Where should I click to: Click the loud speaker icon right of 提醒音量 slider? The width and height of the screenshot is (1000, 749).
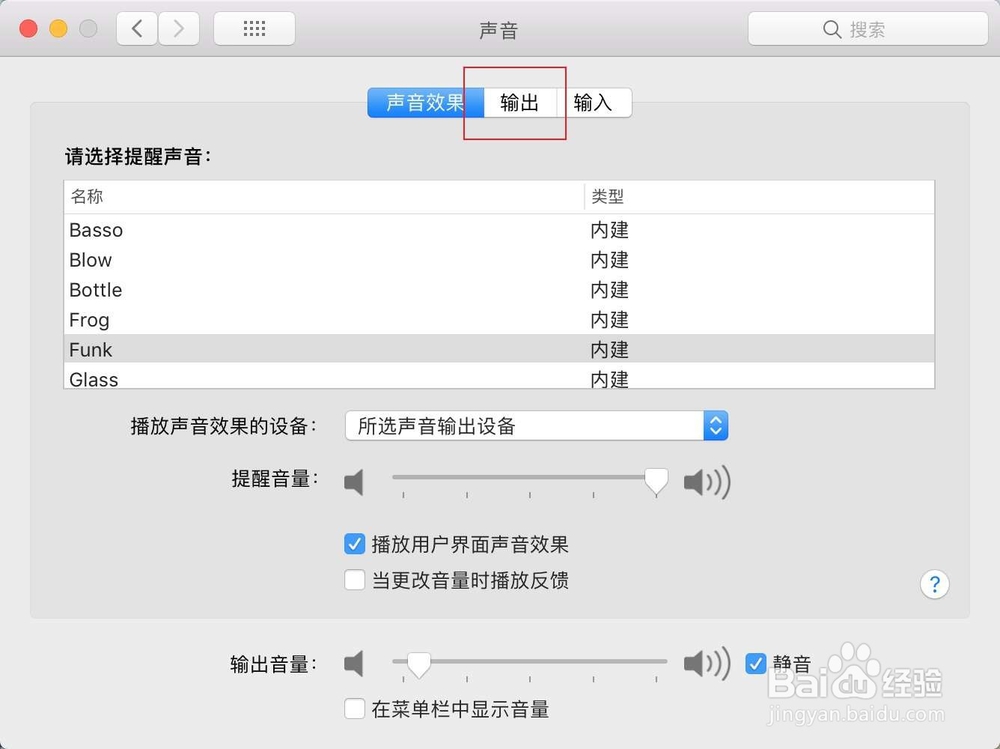(x=706, y=482)
